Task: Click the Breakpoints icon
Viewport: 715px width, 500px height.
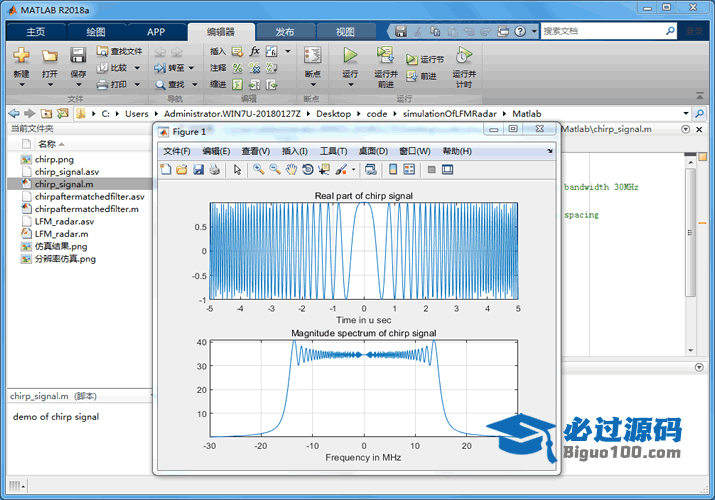Action: pyautogui.click(x=312, y=55)
